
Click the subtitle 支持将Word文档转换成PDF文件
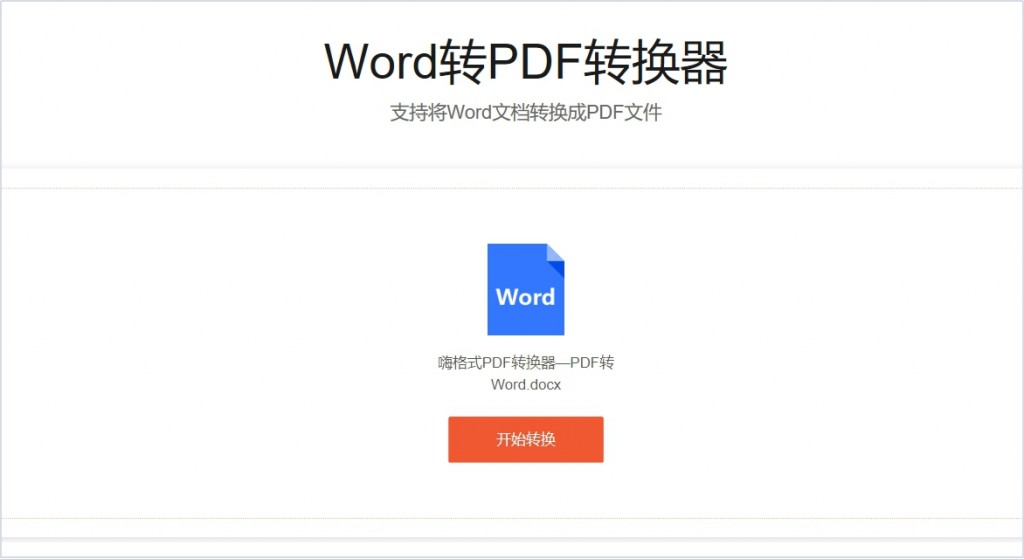coord(526,112)
